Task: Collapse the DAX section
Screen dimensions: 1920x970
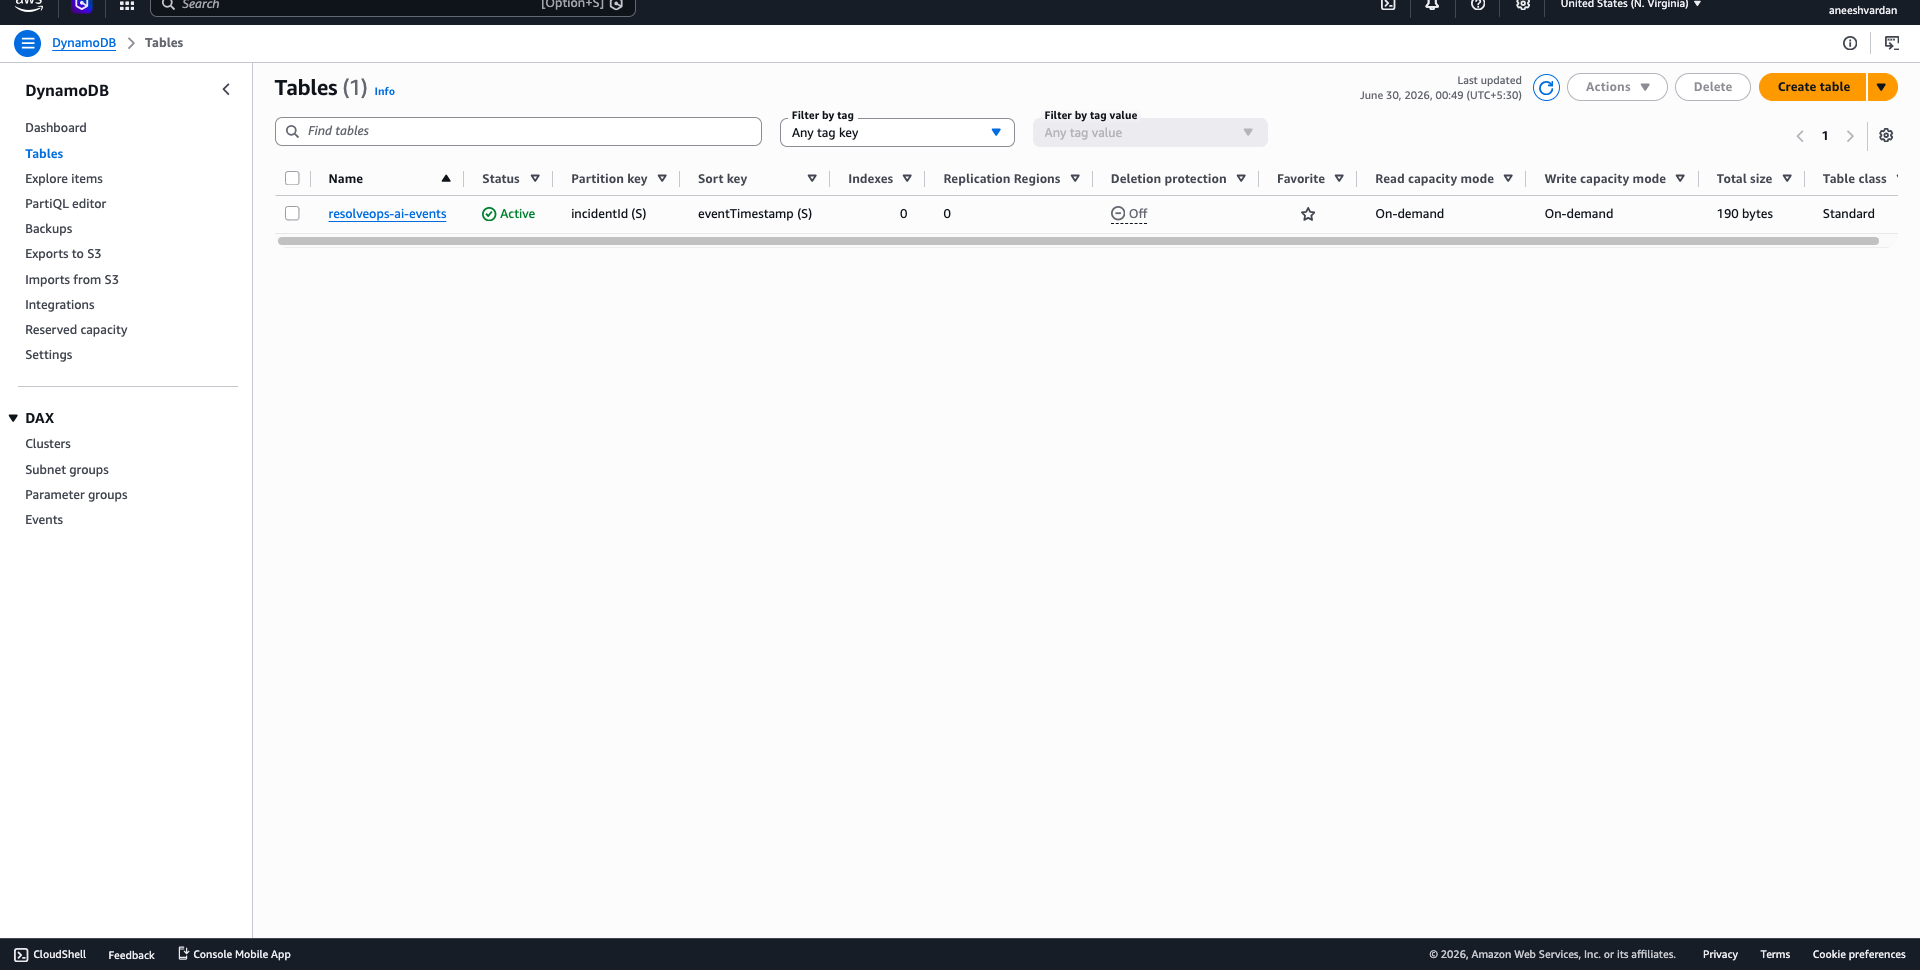Action: pyautogui.click(x=13, y=418)
